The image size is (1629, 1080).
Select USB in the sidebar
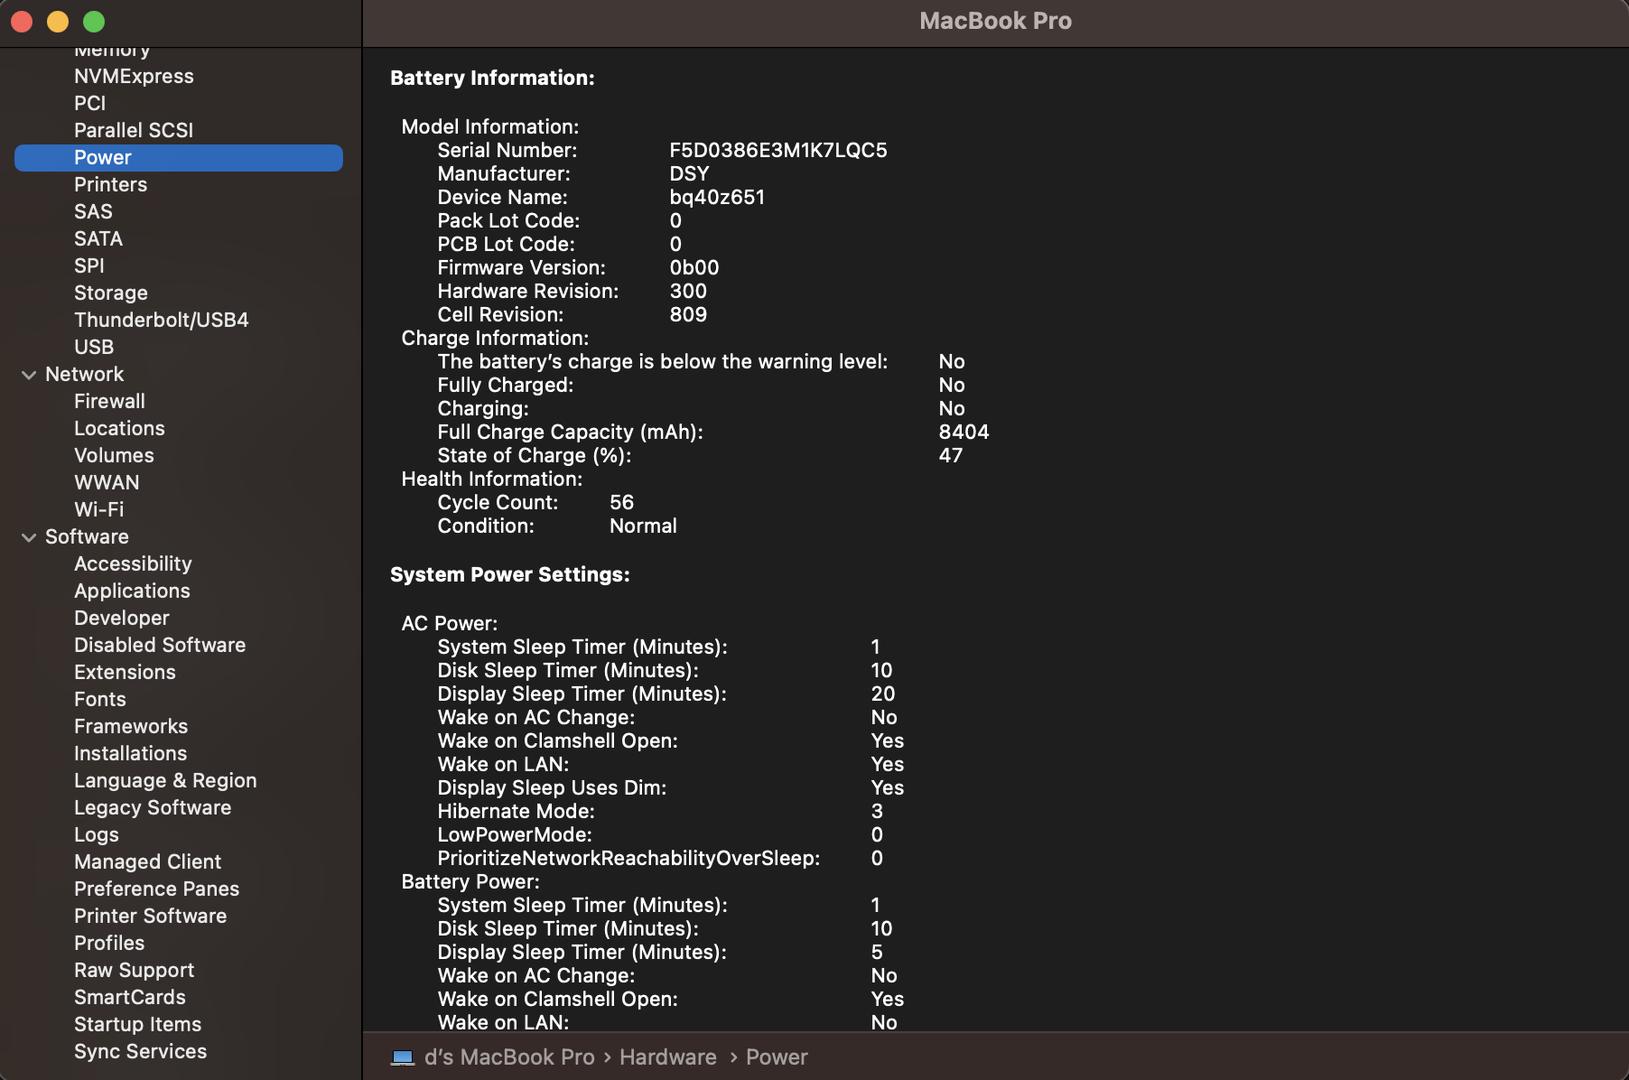94,346
